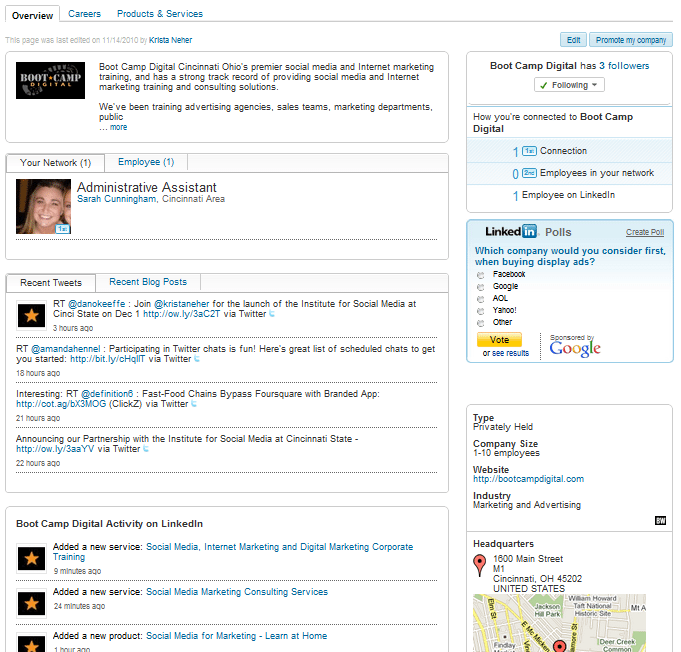This screenshot has height=652, width=681.
Task: Click the Google sponsor logo
Action: click(575, 347)
